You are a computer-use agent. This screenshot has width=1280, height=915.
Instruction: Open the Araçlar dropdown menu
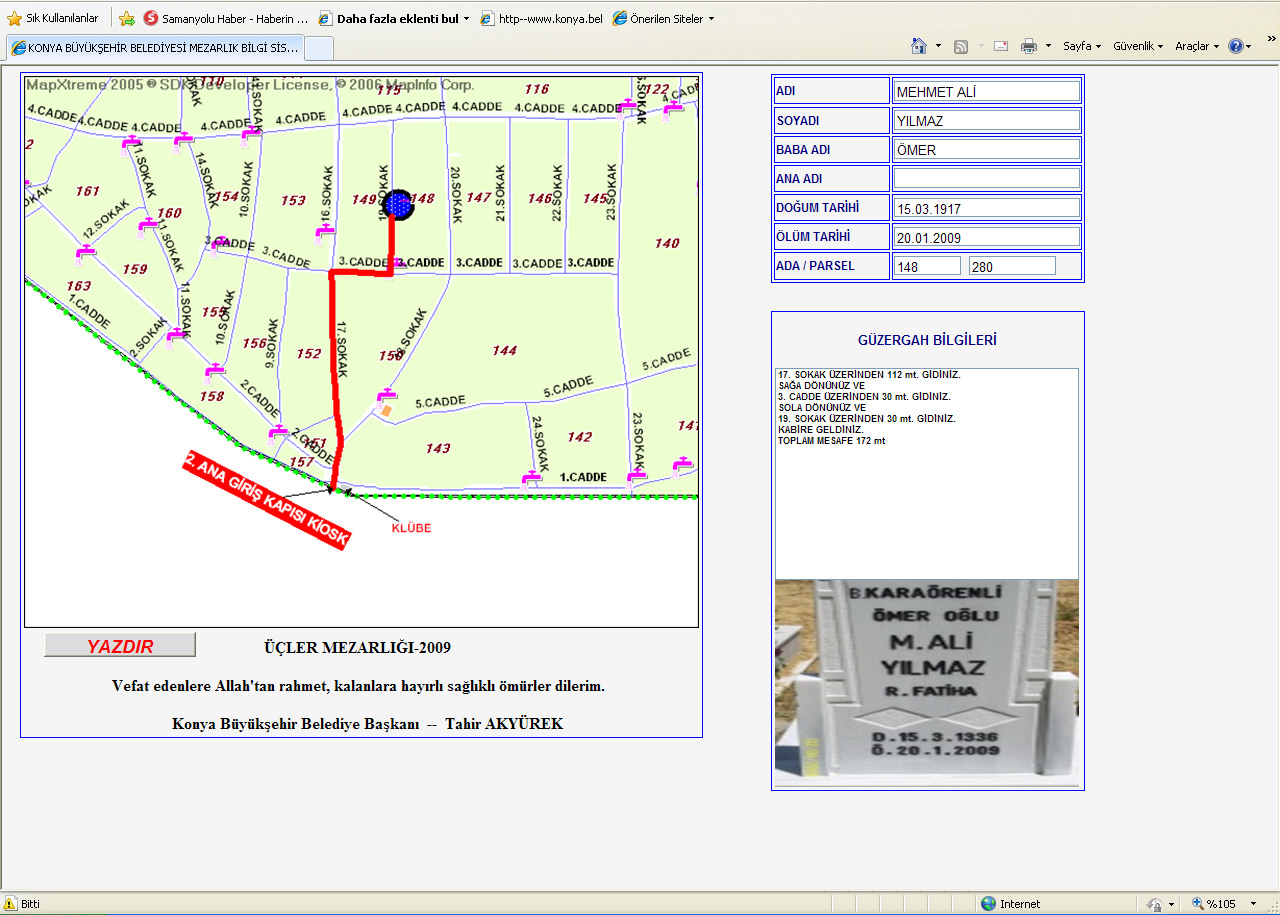coord(1197,46)
